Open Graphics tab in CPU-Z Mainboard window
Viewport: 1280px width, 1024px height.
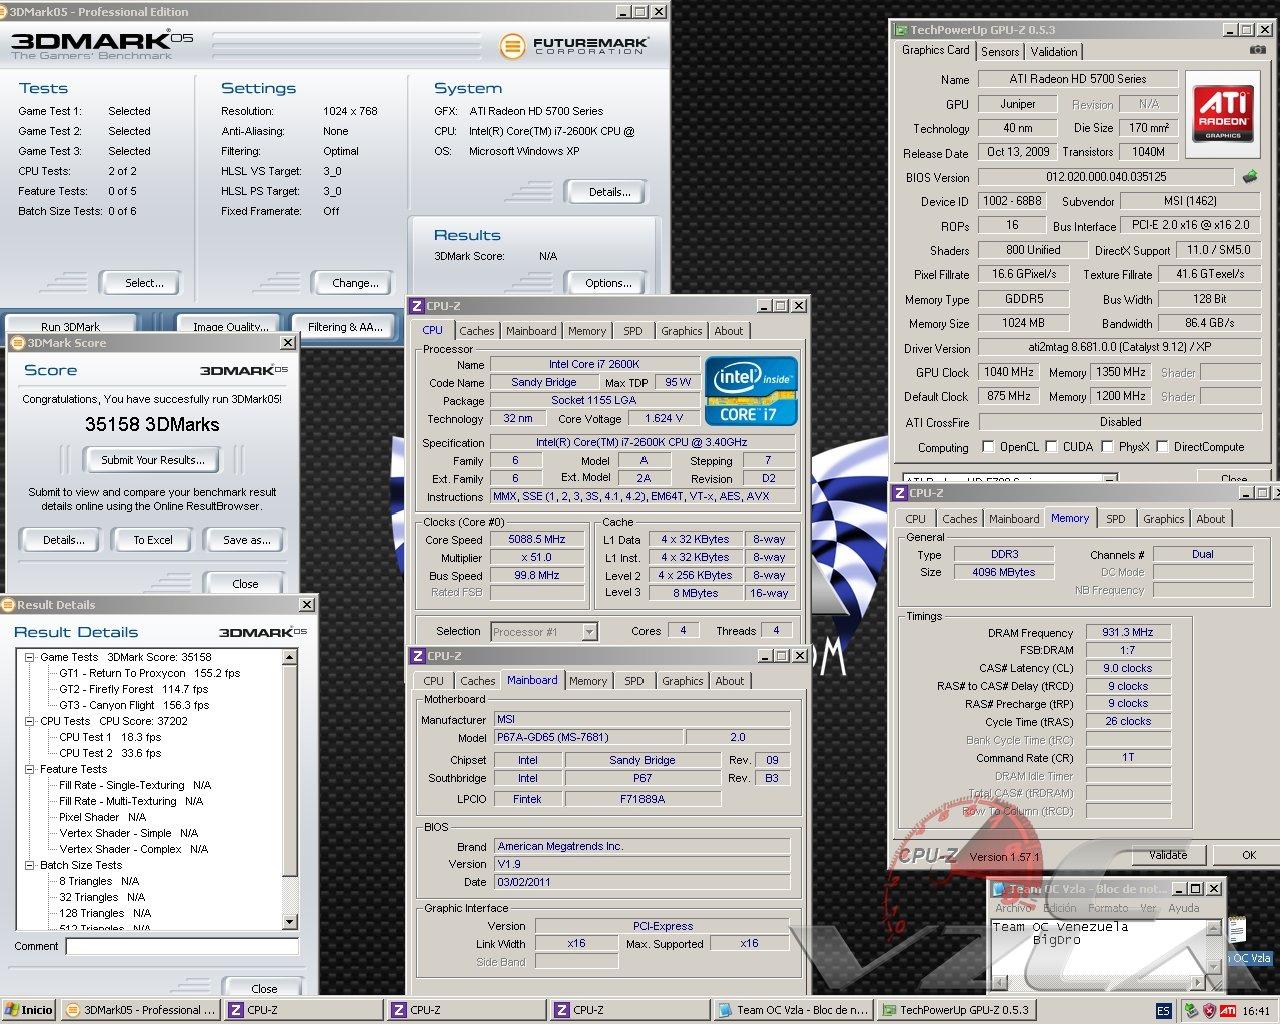click(682, 681)
